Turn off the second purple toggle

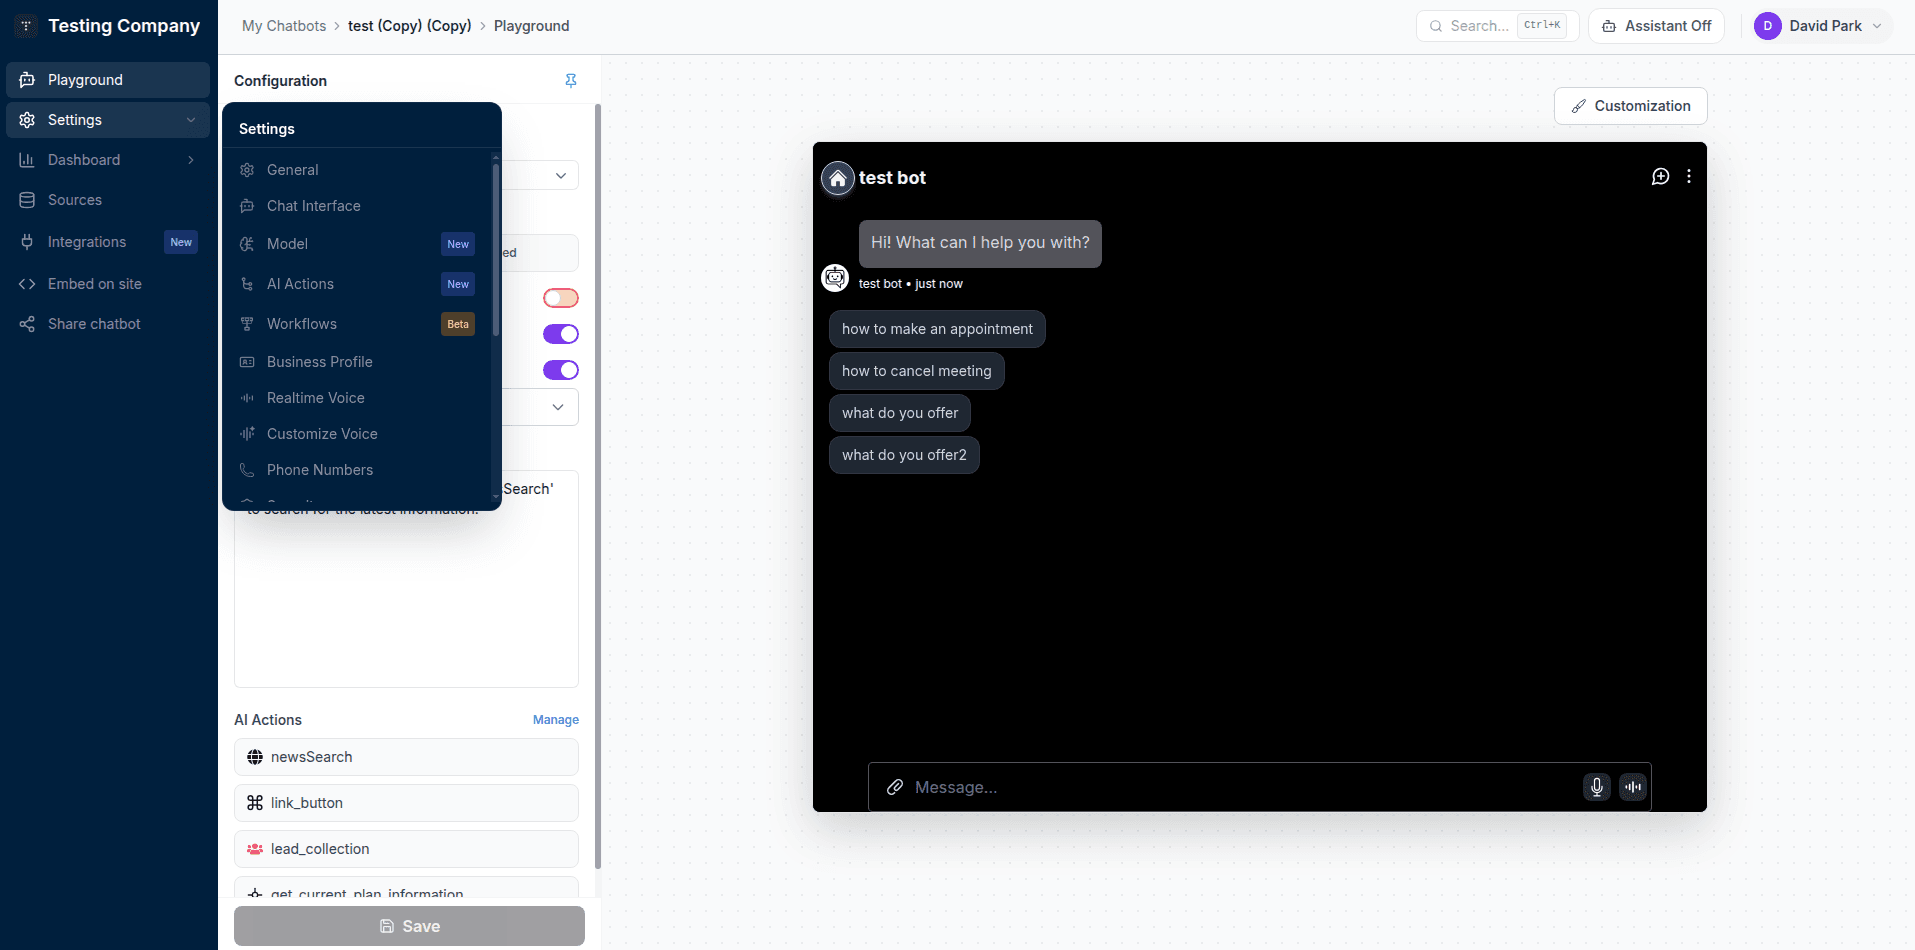pyautogui.click(x=561, y=369)
